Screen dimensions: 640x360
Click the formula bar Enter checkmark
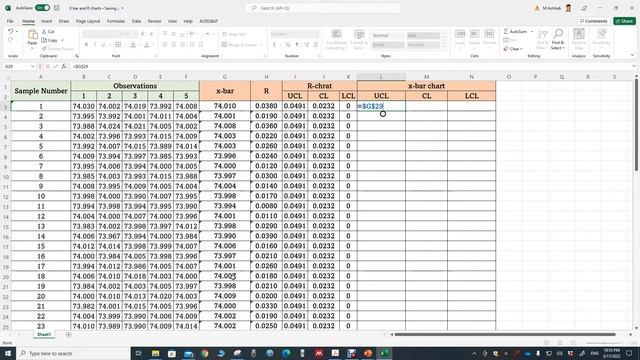(56, 66)
